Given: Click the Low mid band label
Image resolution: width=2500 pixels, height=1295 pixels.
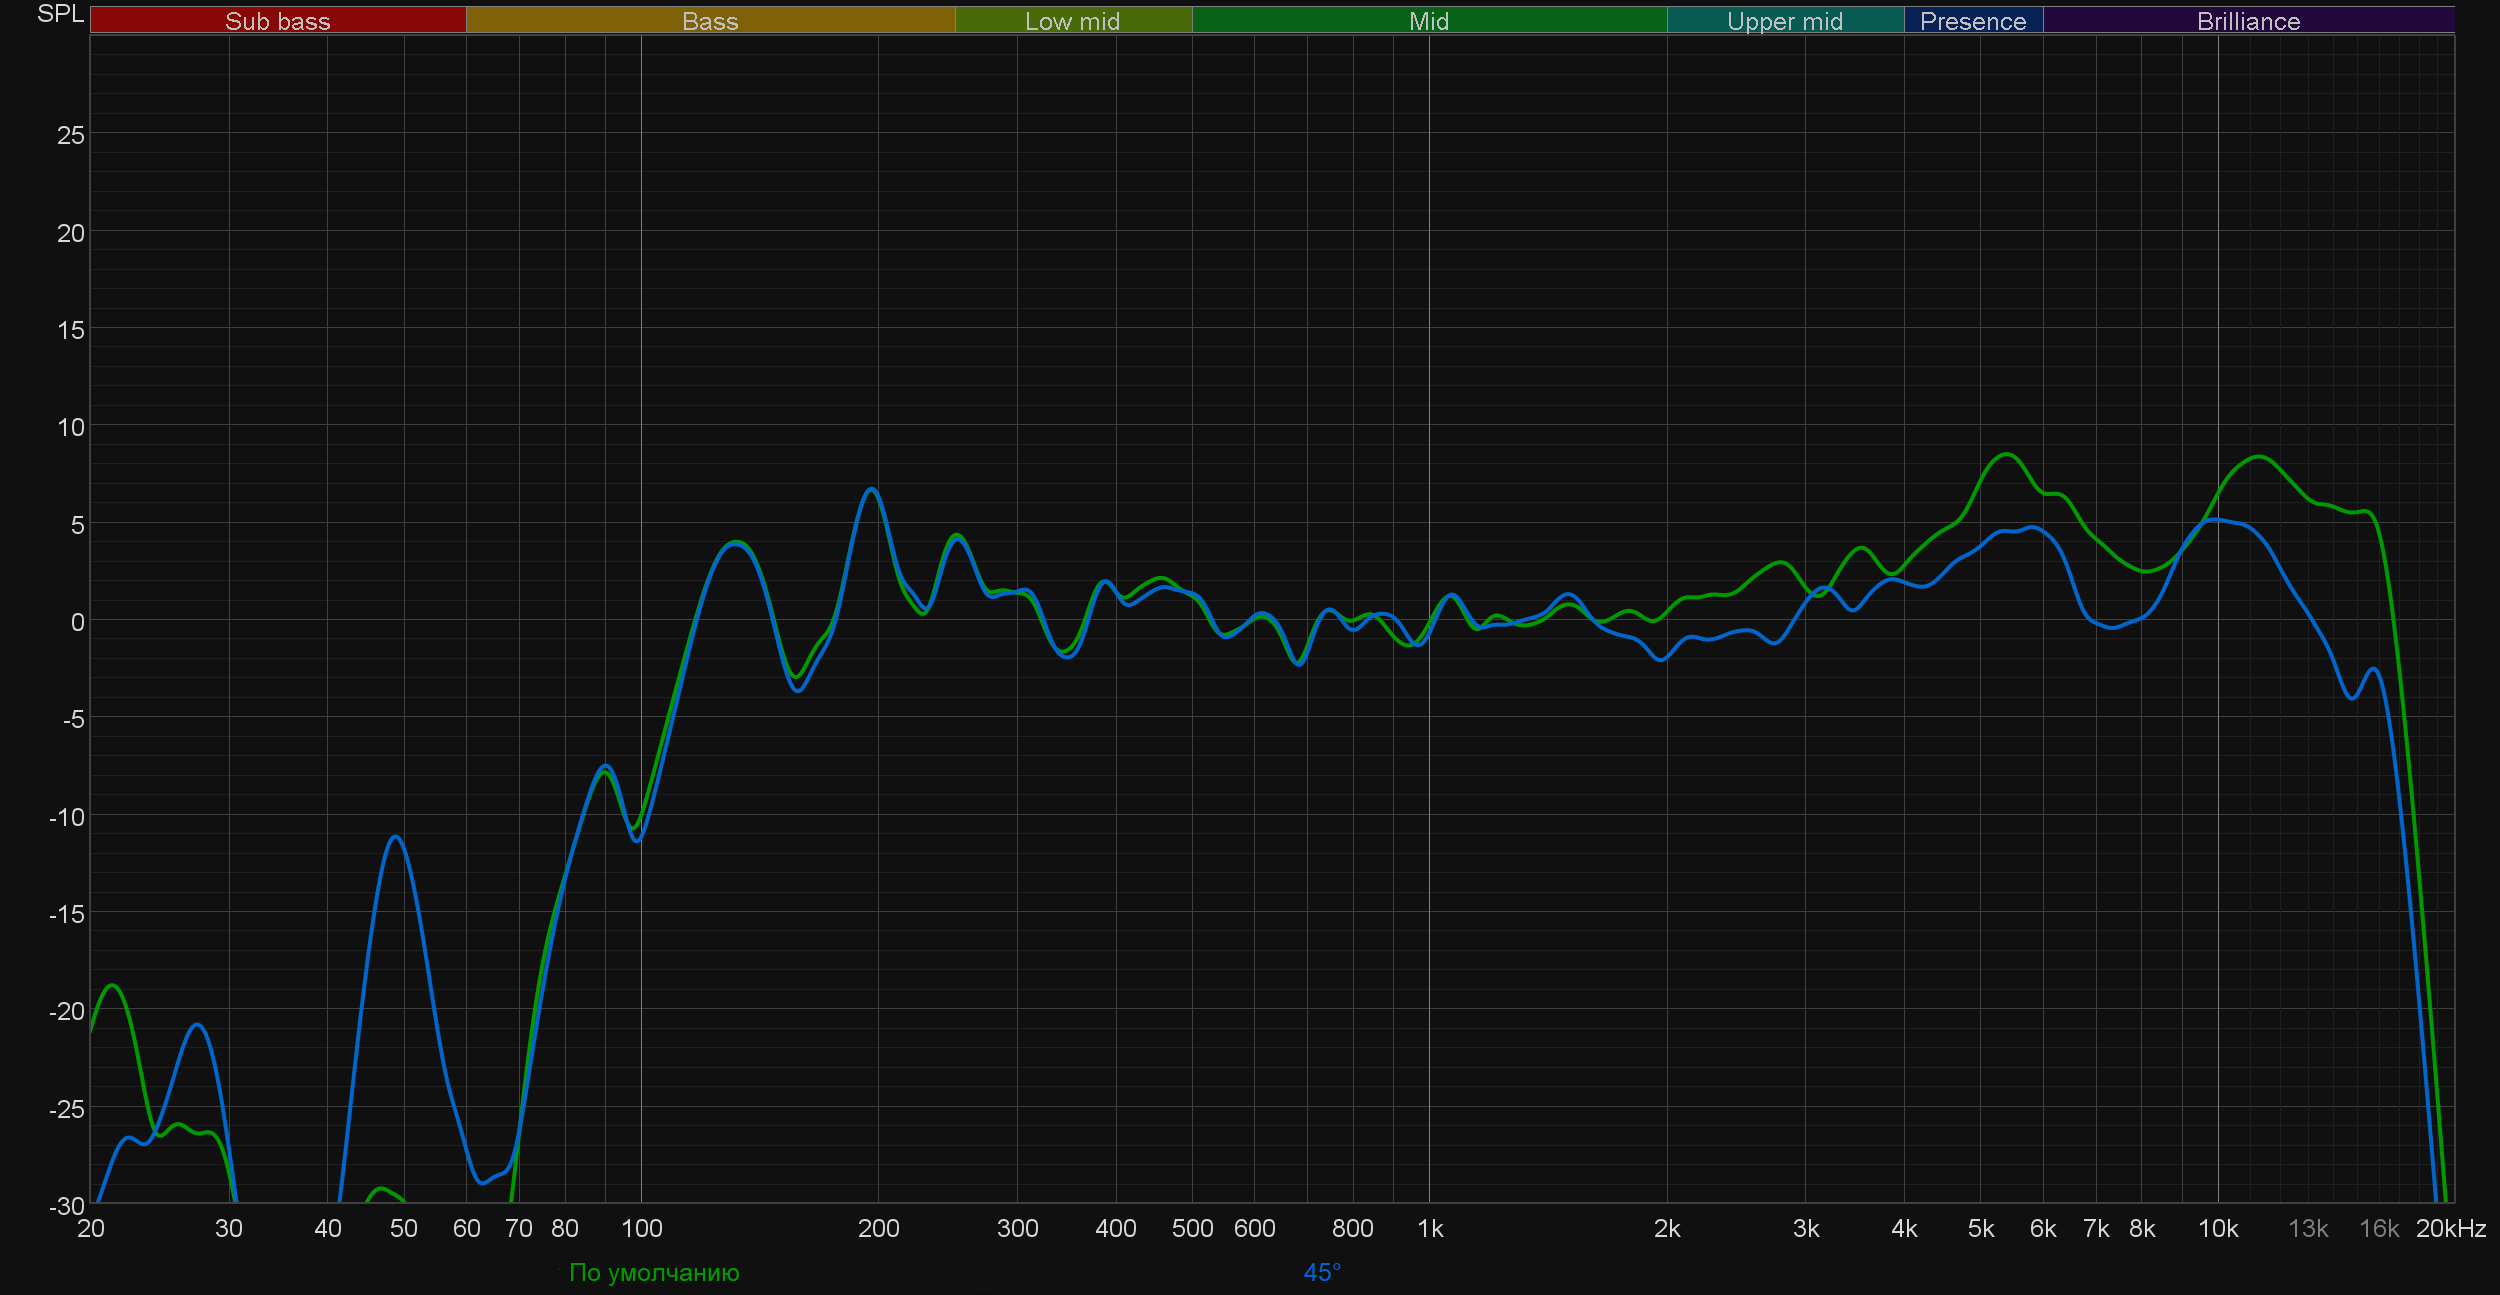Looking at the screenshot, I should pyautogui.click(x=1072, y=21).
